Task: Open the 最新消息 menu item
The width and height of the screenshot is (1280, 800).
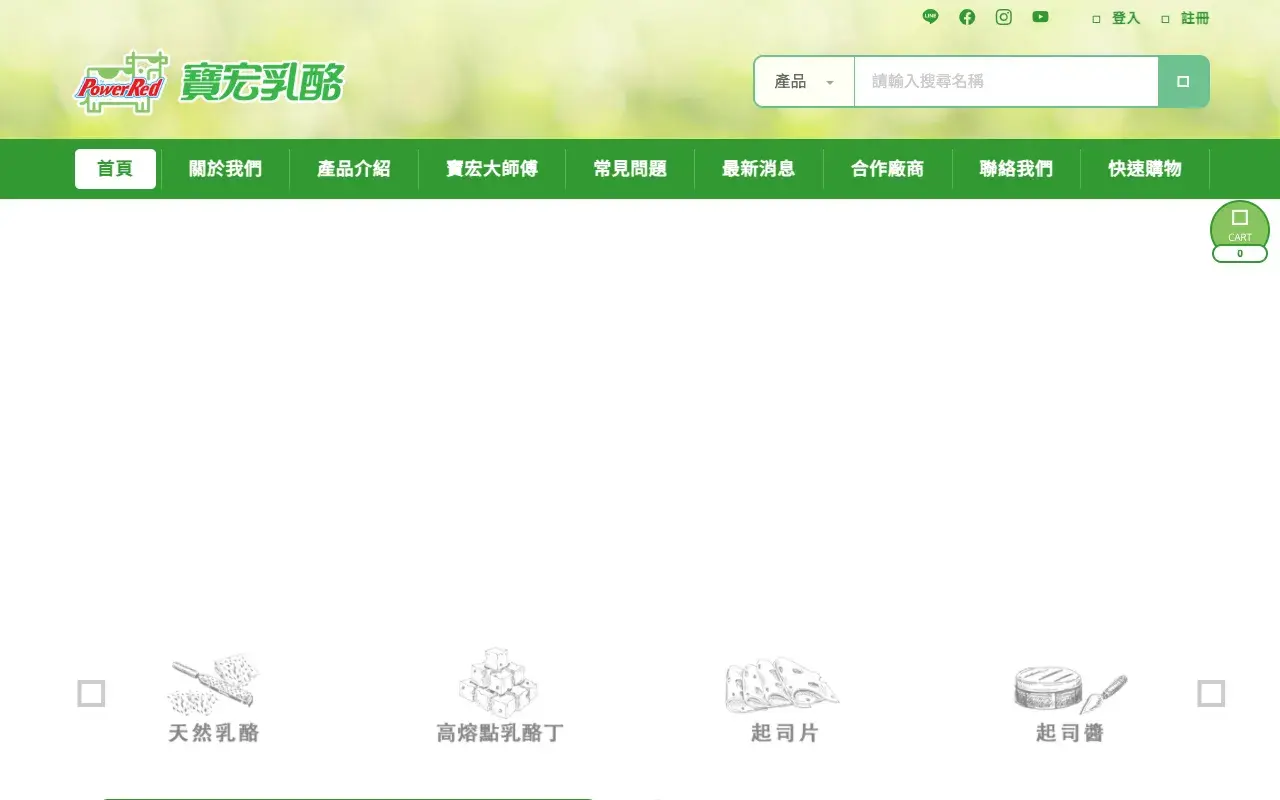Action: (759, 169)
